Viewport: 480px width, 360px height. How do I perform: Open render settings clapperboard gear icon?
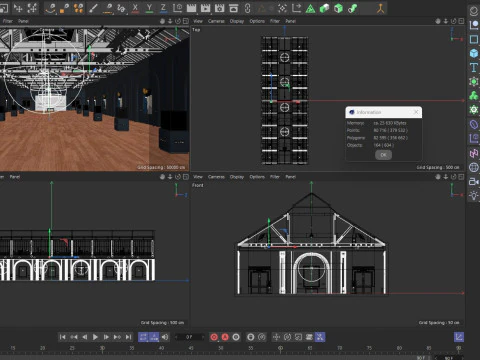[x=219, y=8]
